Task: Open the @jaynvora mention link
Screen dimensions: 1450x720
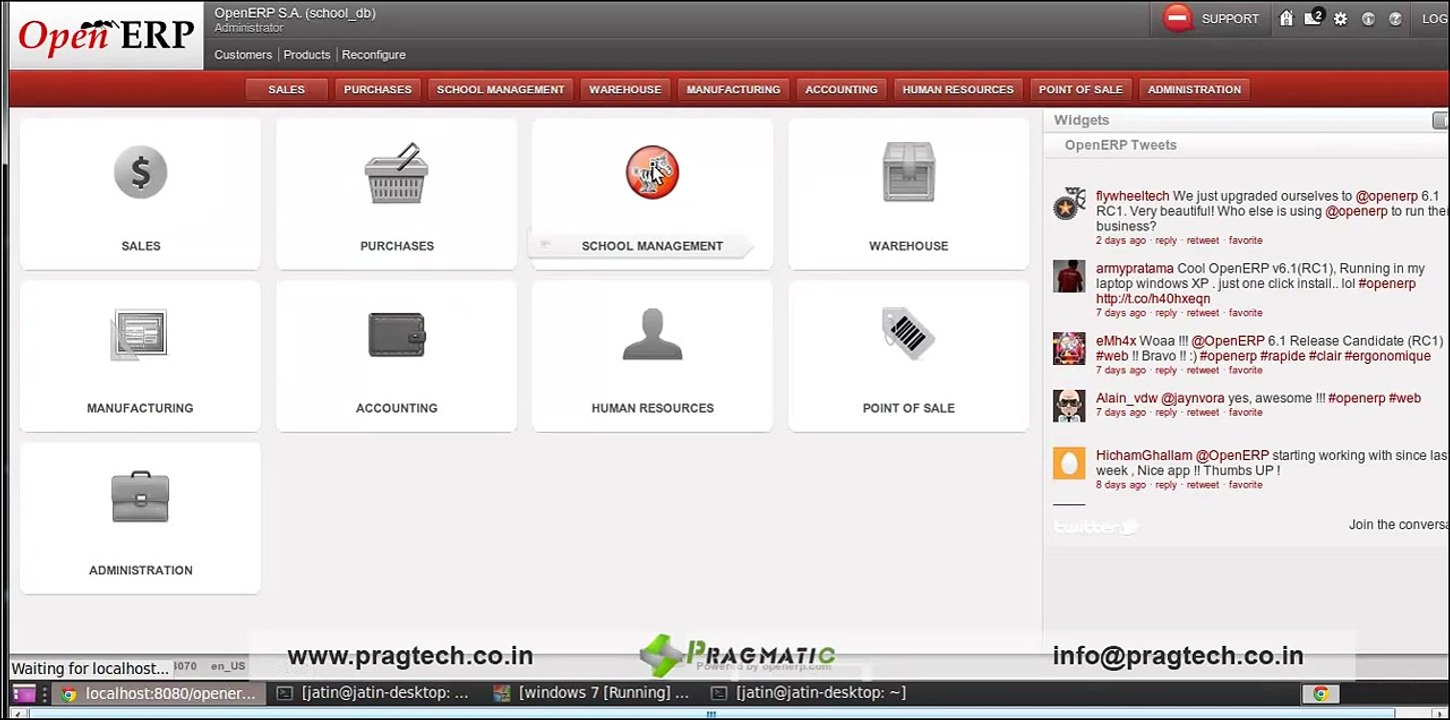Action: (1192, 398)
